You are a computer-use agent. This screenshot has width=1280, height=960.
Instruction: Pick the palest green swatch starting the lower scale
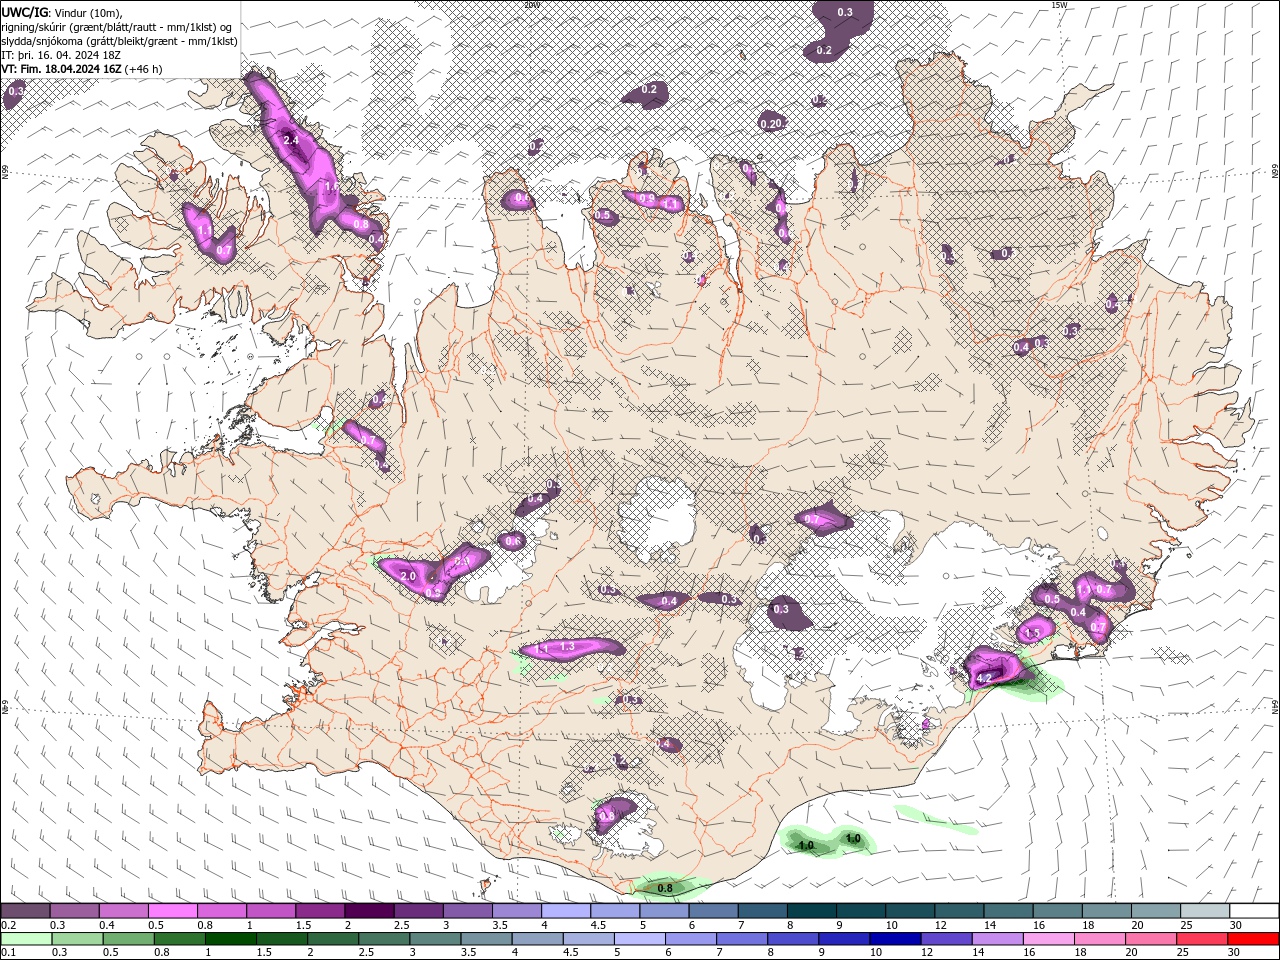25,939
